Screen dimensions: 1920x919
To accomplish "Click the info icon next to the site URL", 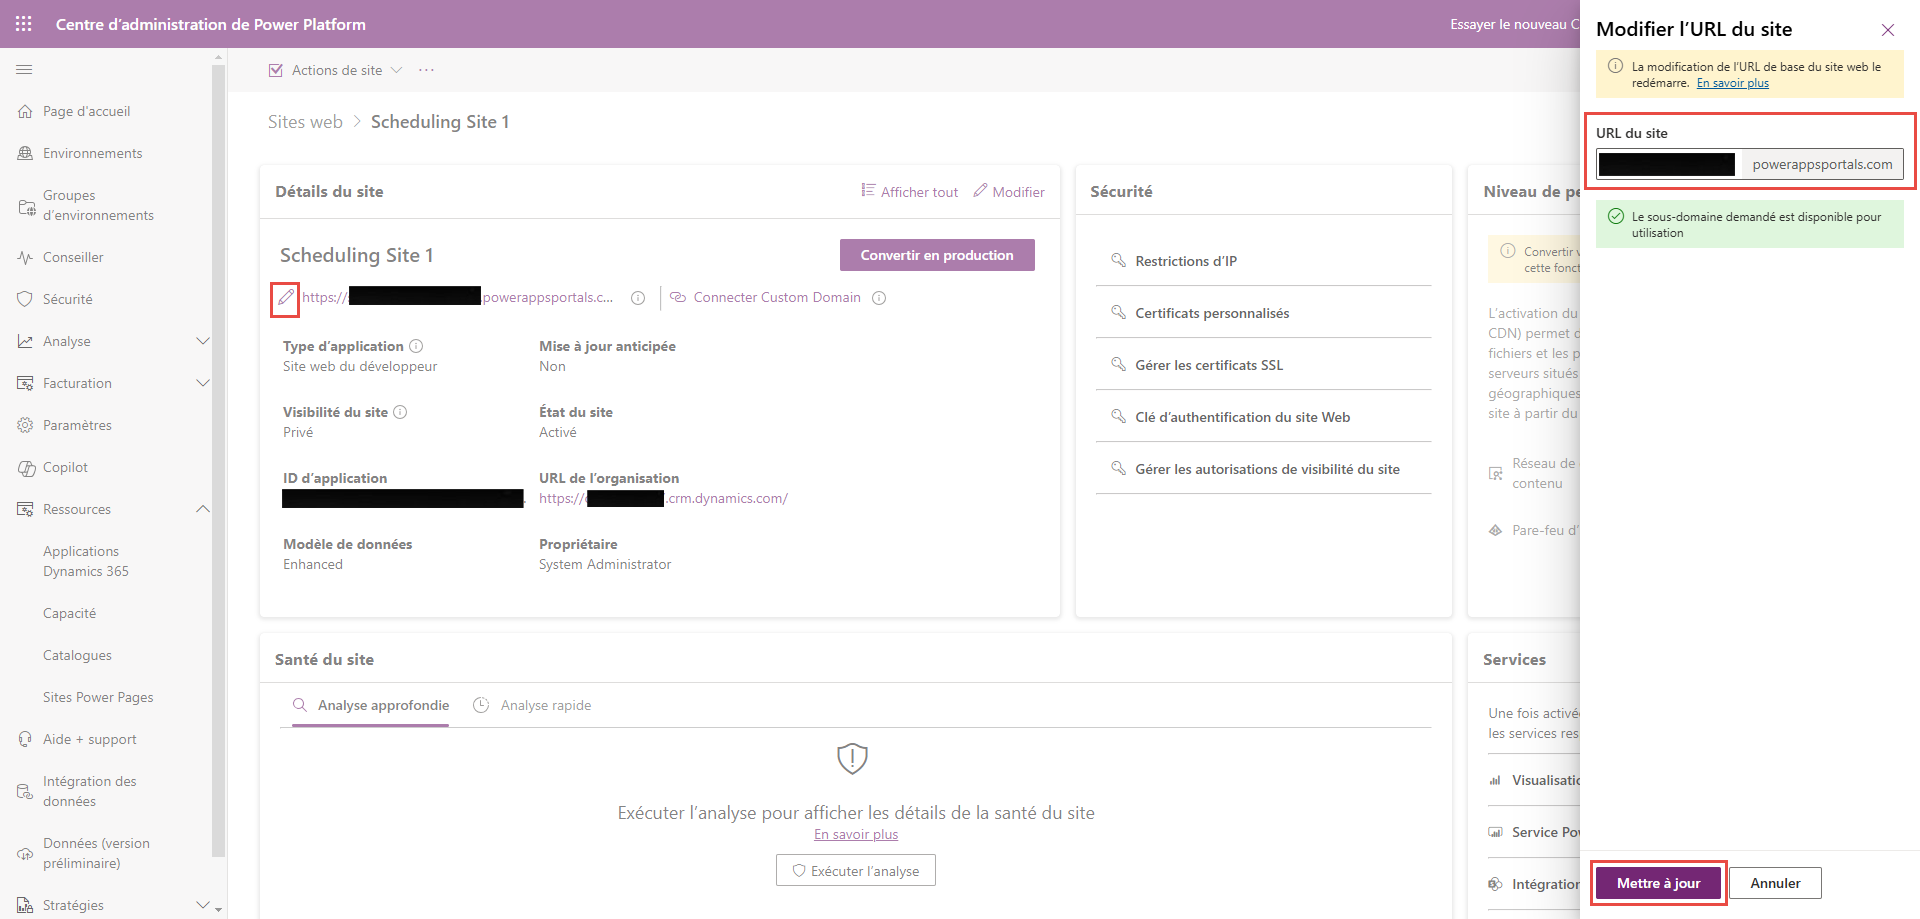I will click(x=638, y=297).
